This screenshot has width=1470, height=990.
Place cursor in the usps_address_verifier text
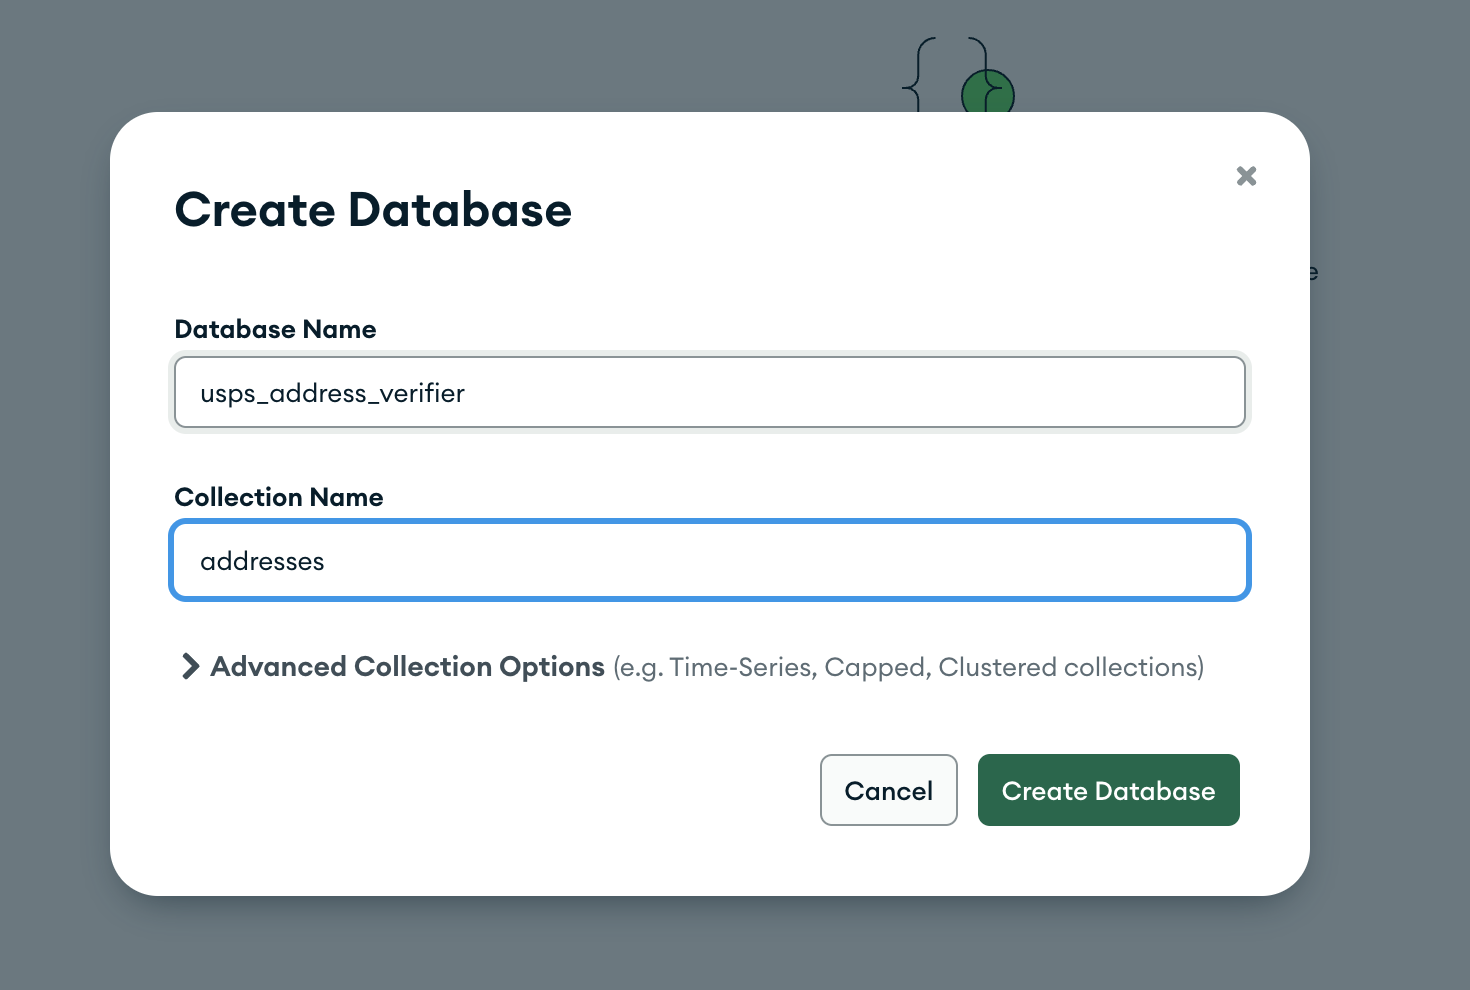point(332,393)
